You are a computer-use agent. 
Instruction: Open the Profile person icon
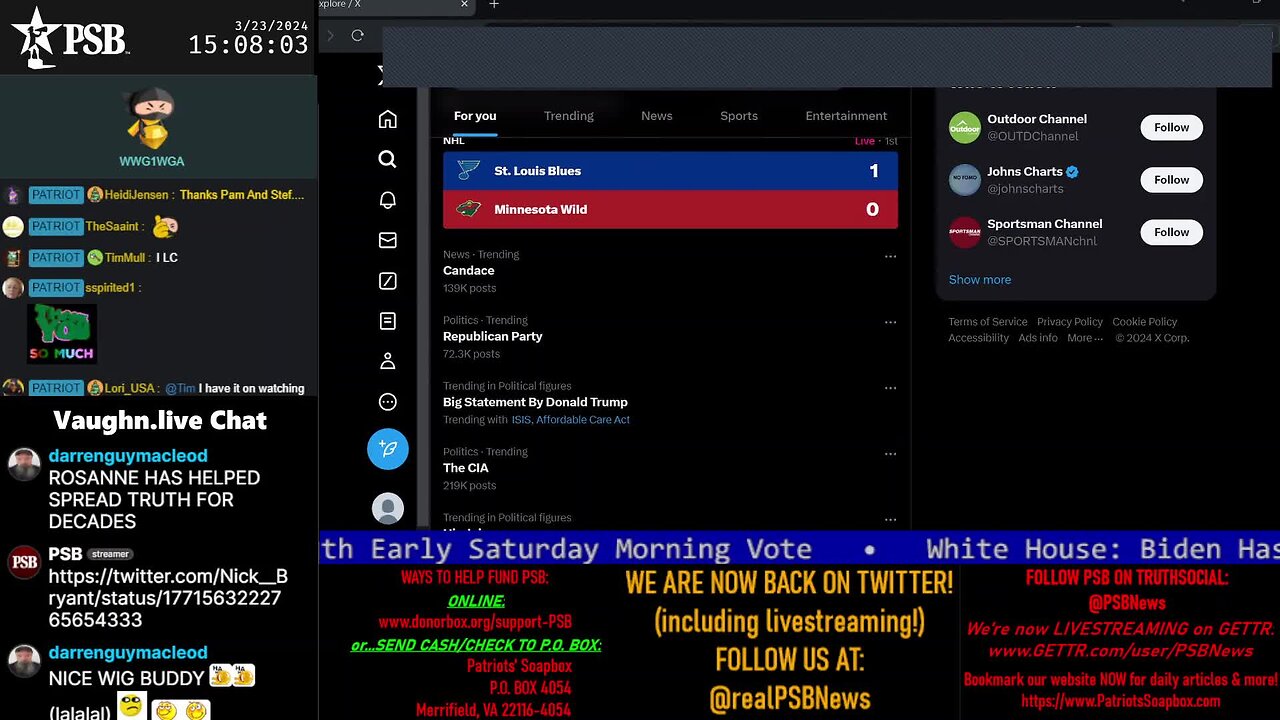(388, 361)
